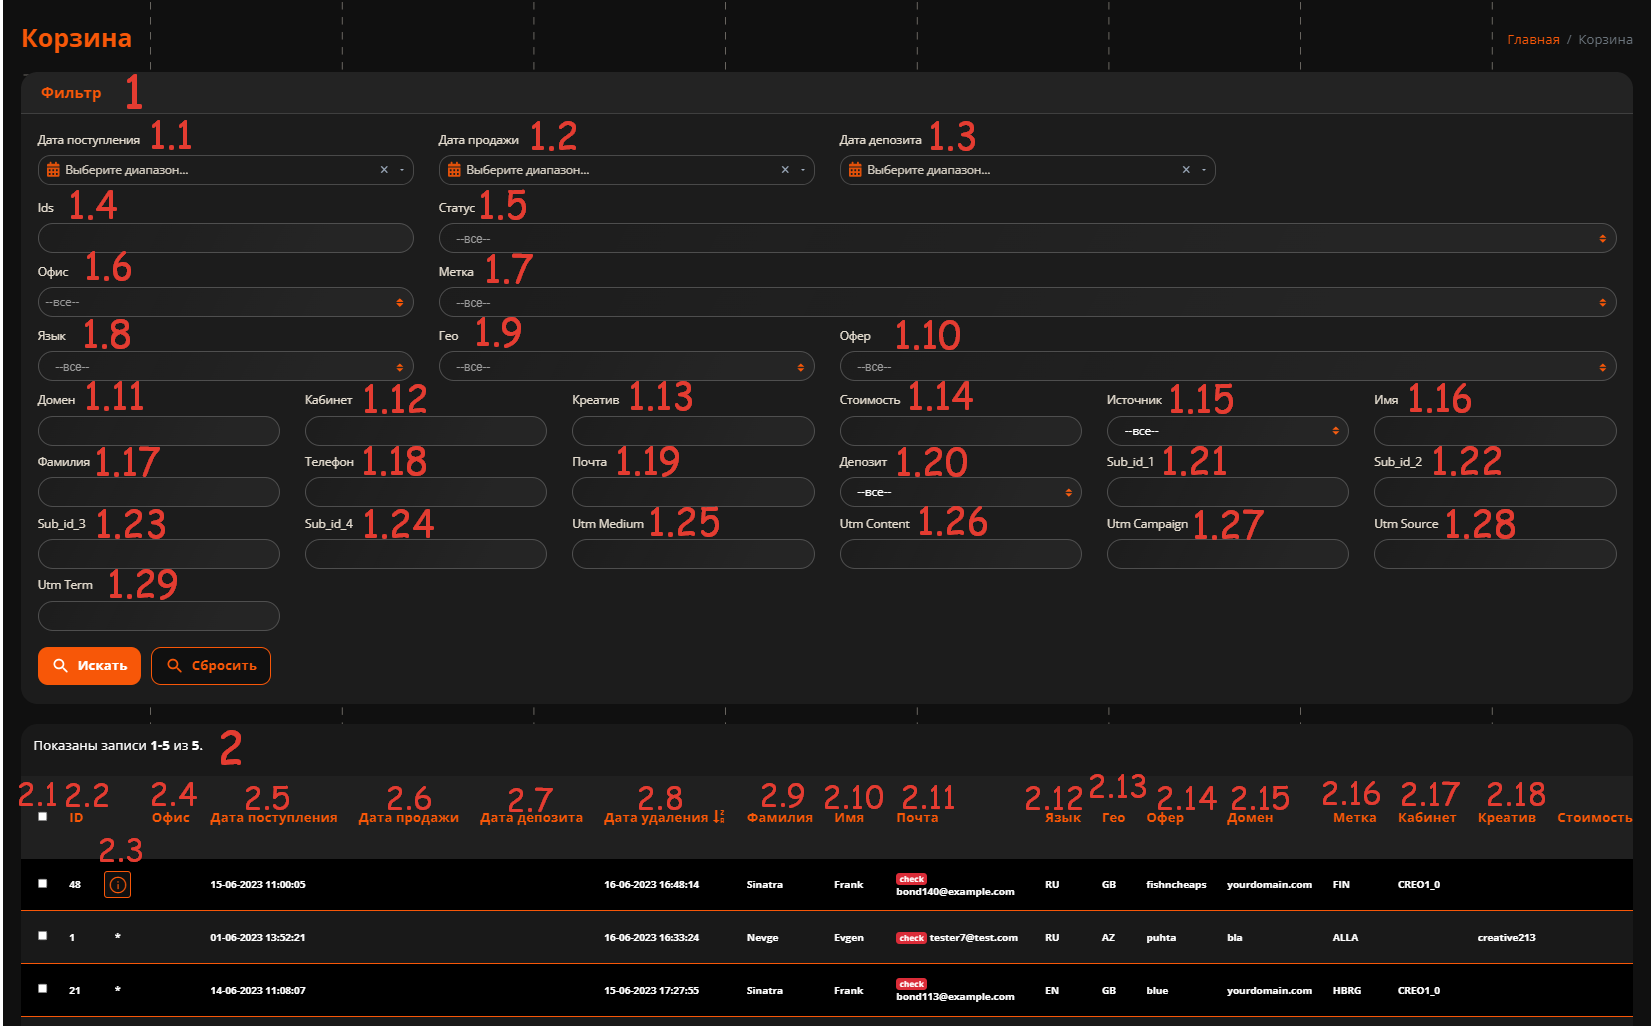Click the Utm Content input field
This screenshot has height=1026, width=1651.
960,554
